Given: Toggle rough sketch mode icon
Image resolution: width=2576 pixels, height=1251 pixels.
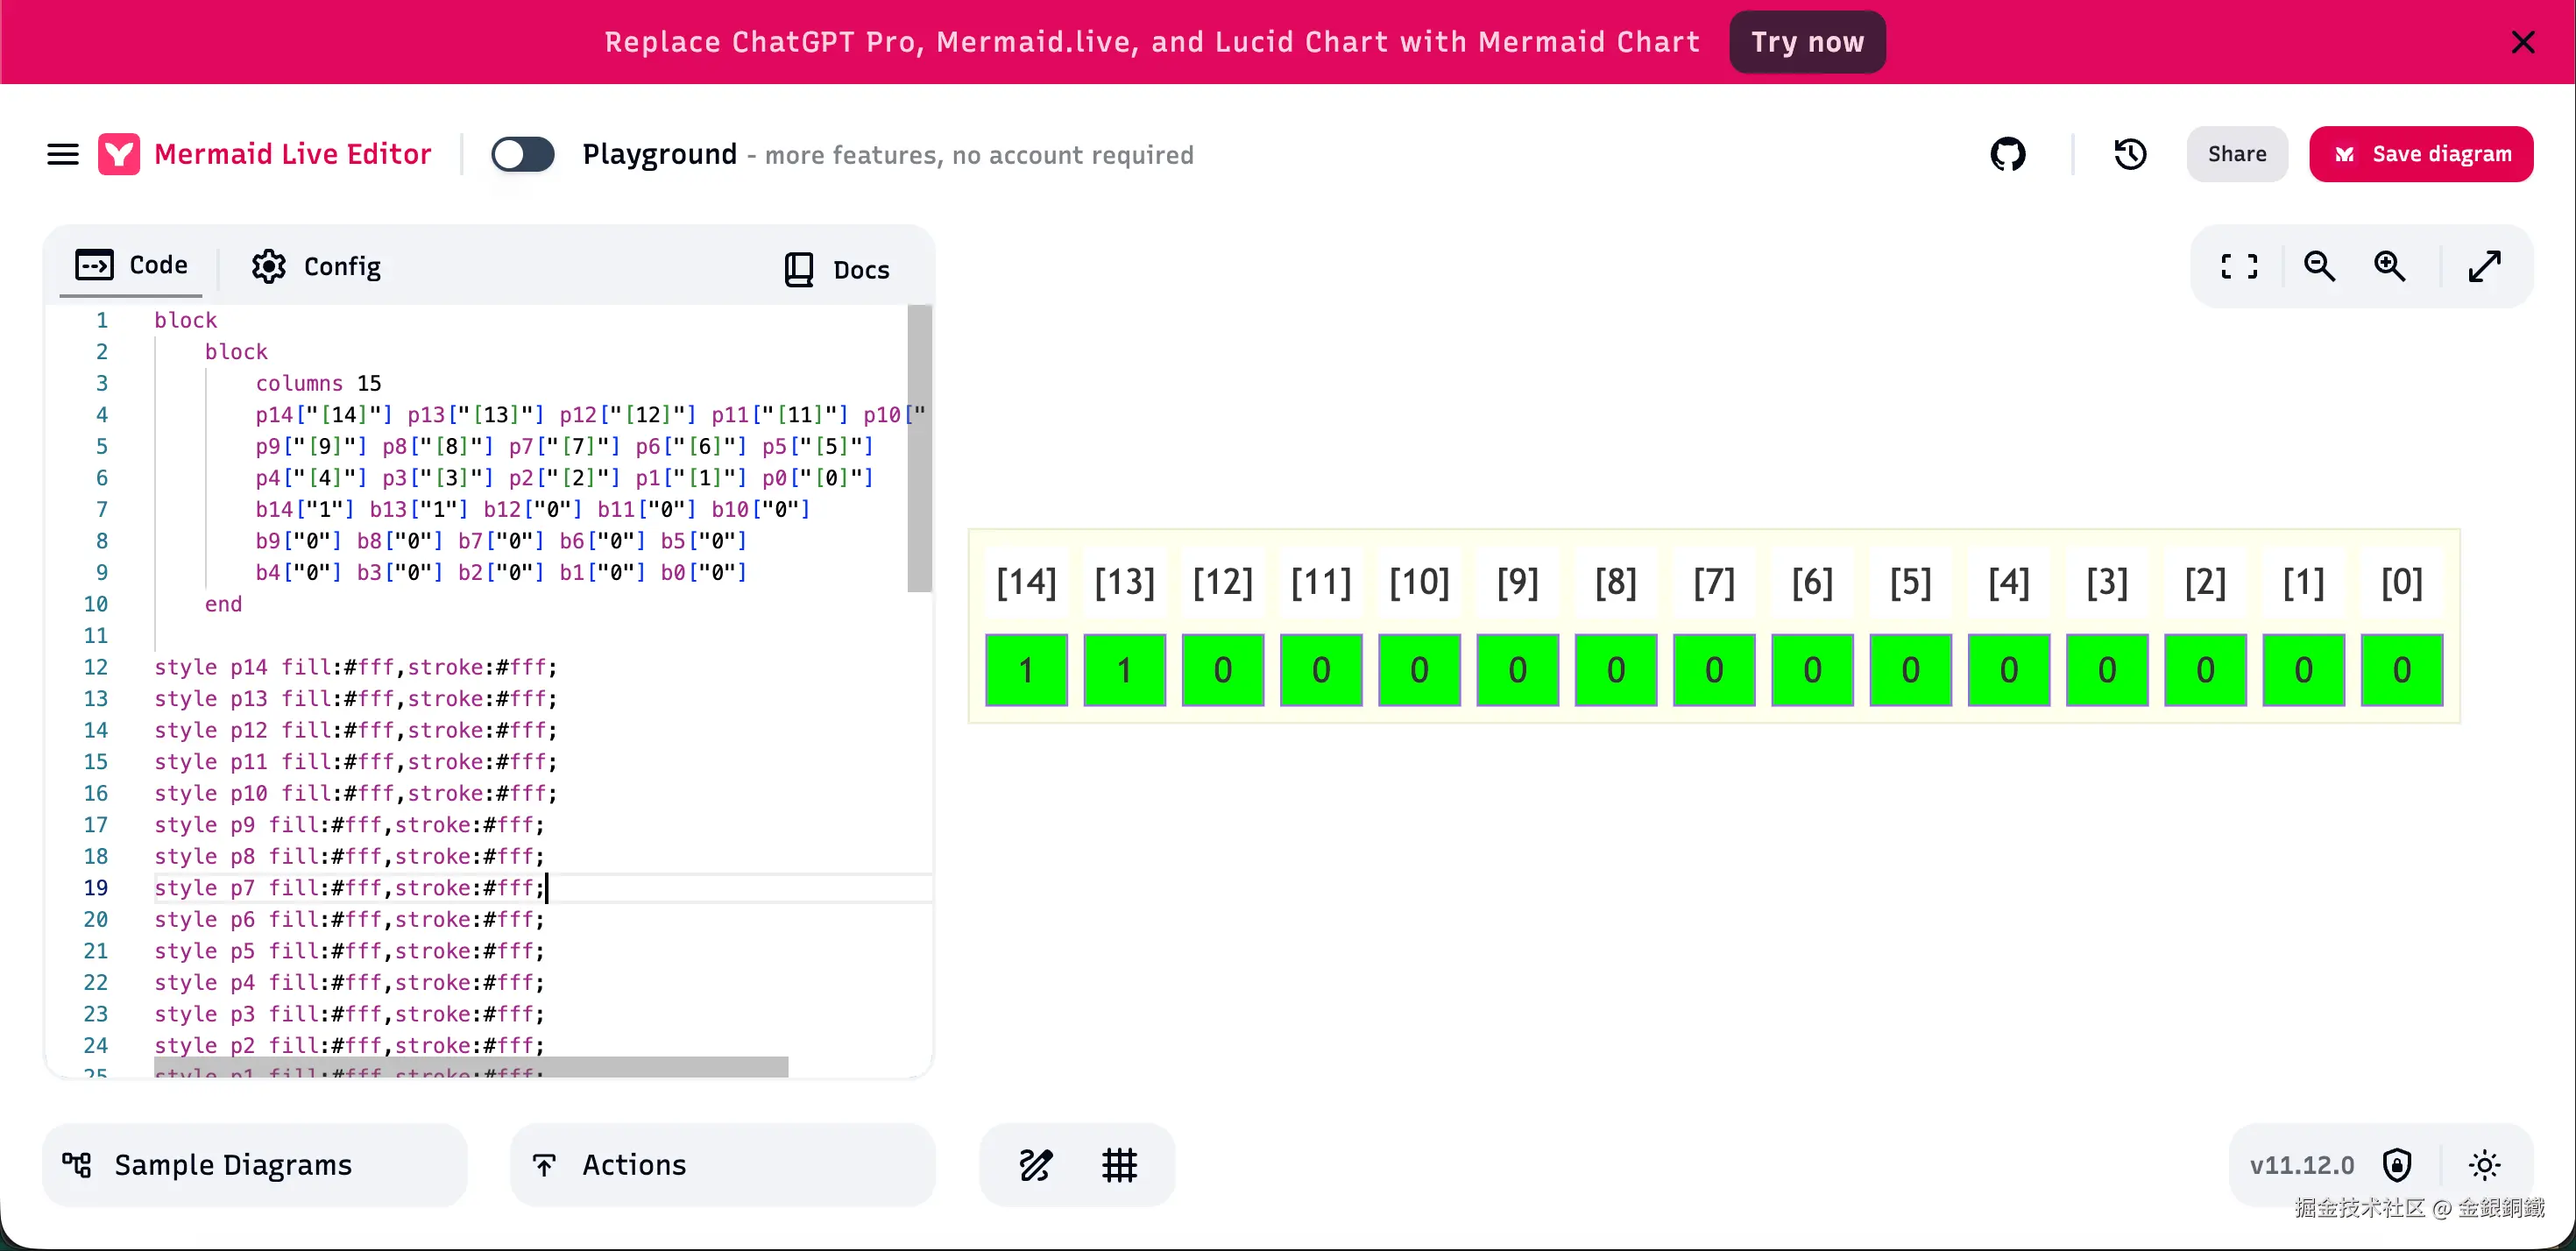Looking at the screenshot, I should click(1035, 1165).
